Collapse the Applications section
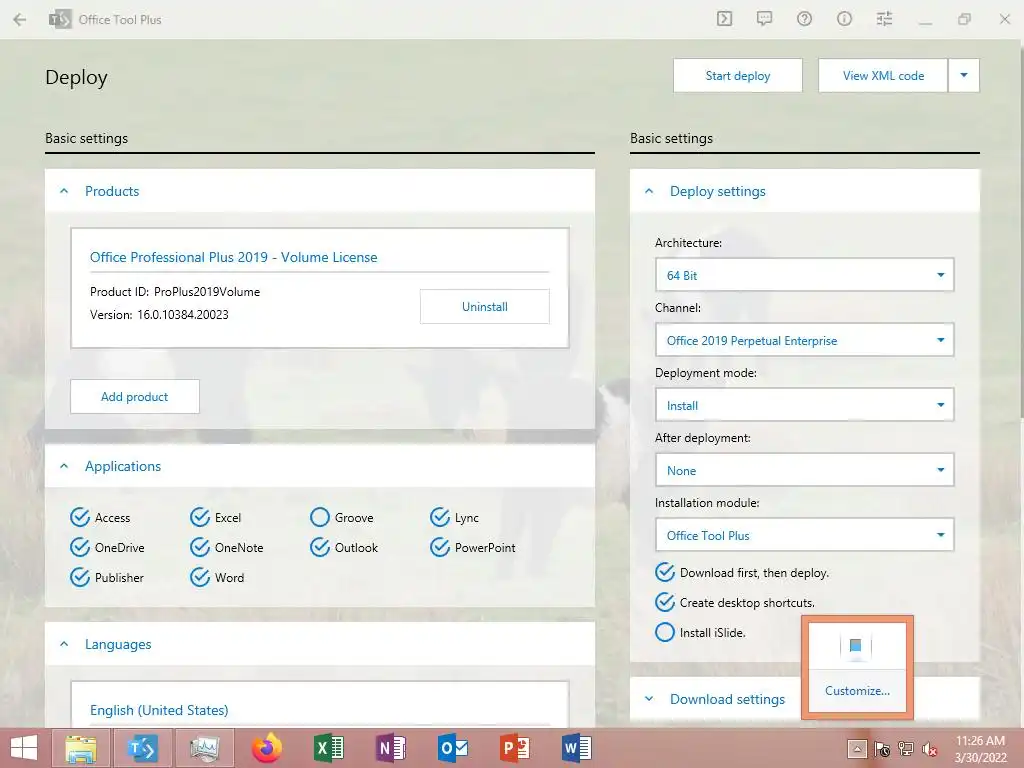The height and width of the screenshot is (768, 1024). point(64,466)
